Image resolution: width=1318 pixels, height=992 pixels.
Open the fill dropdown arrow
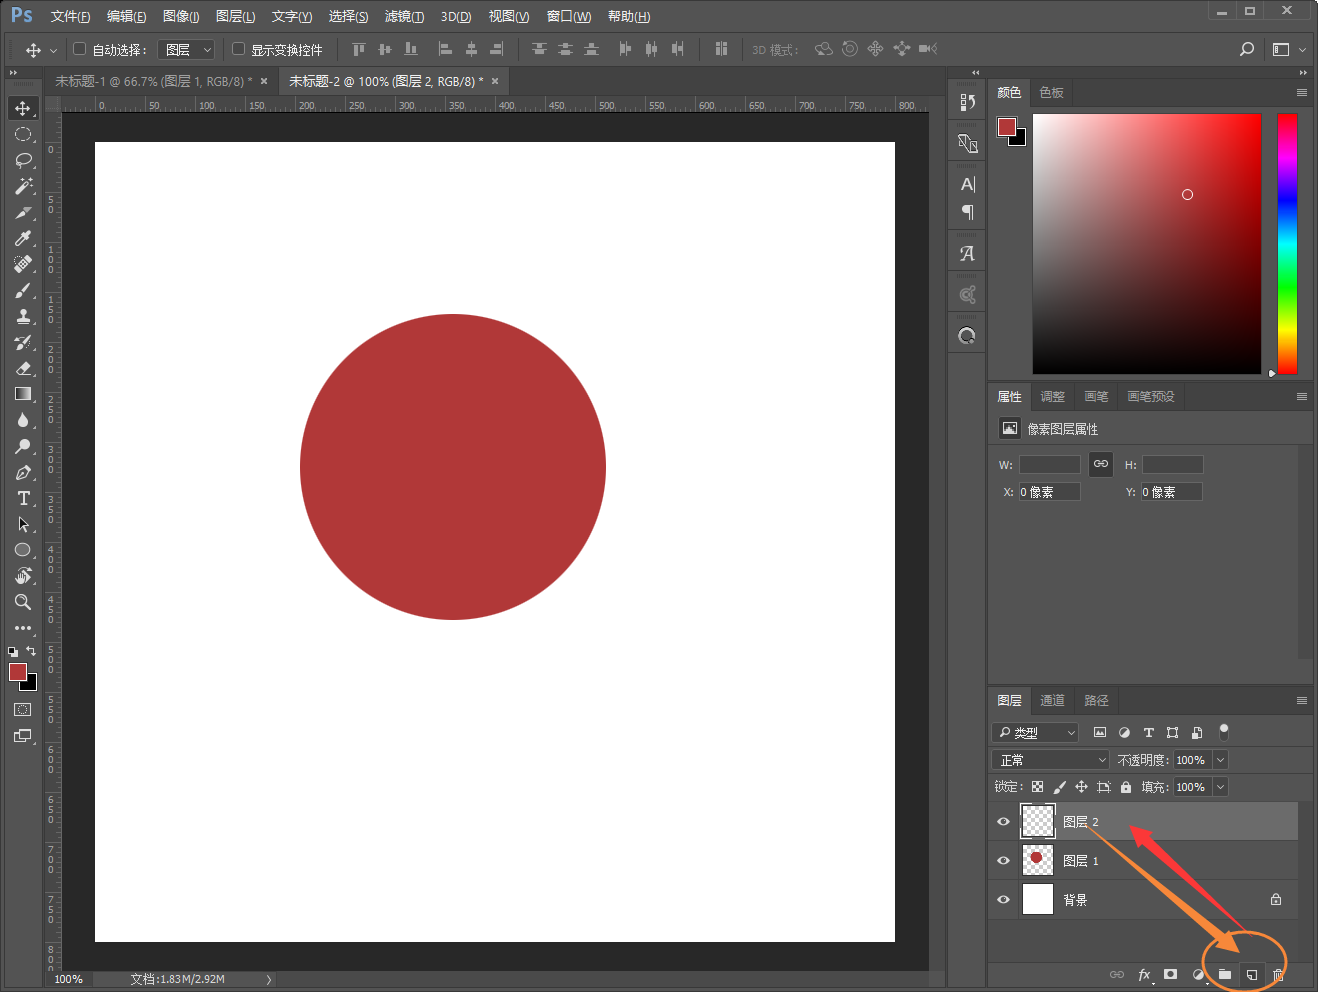pos(1220,787)
